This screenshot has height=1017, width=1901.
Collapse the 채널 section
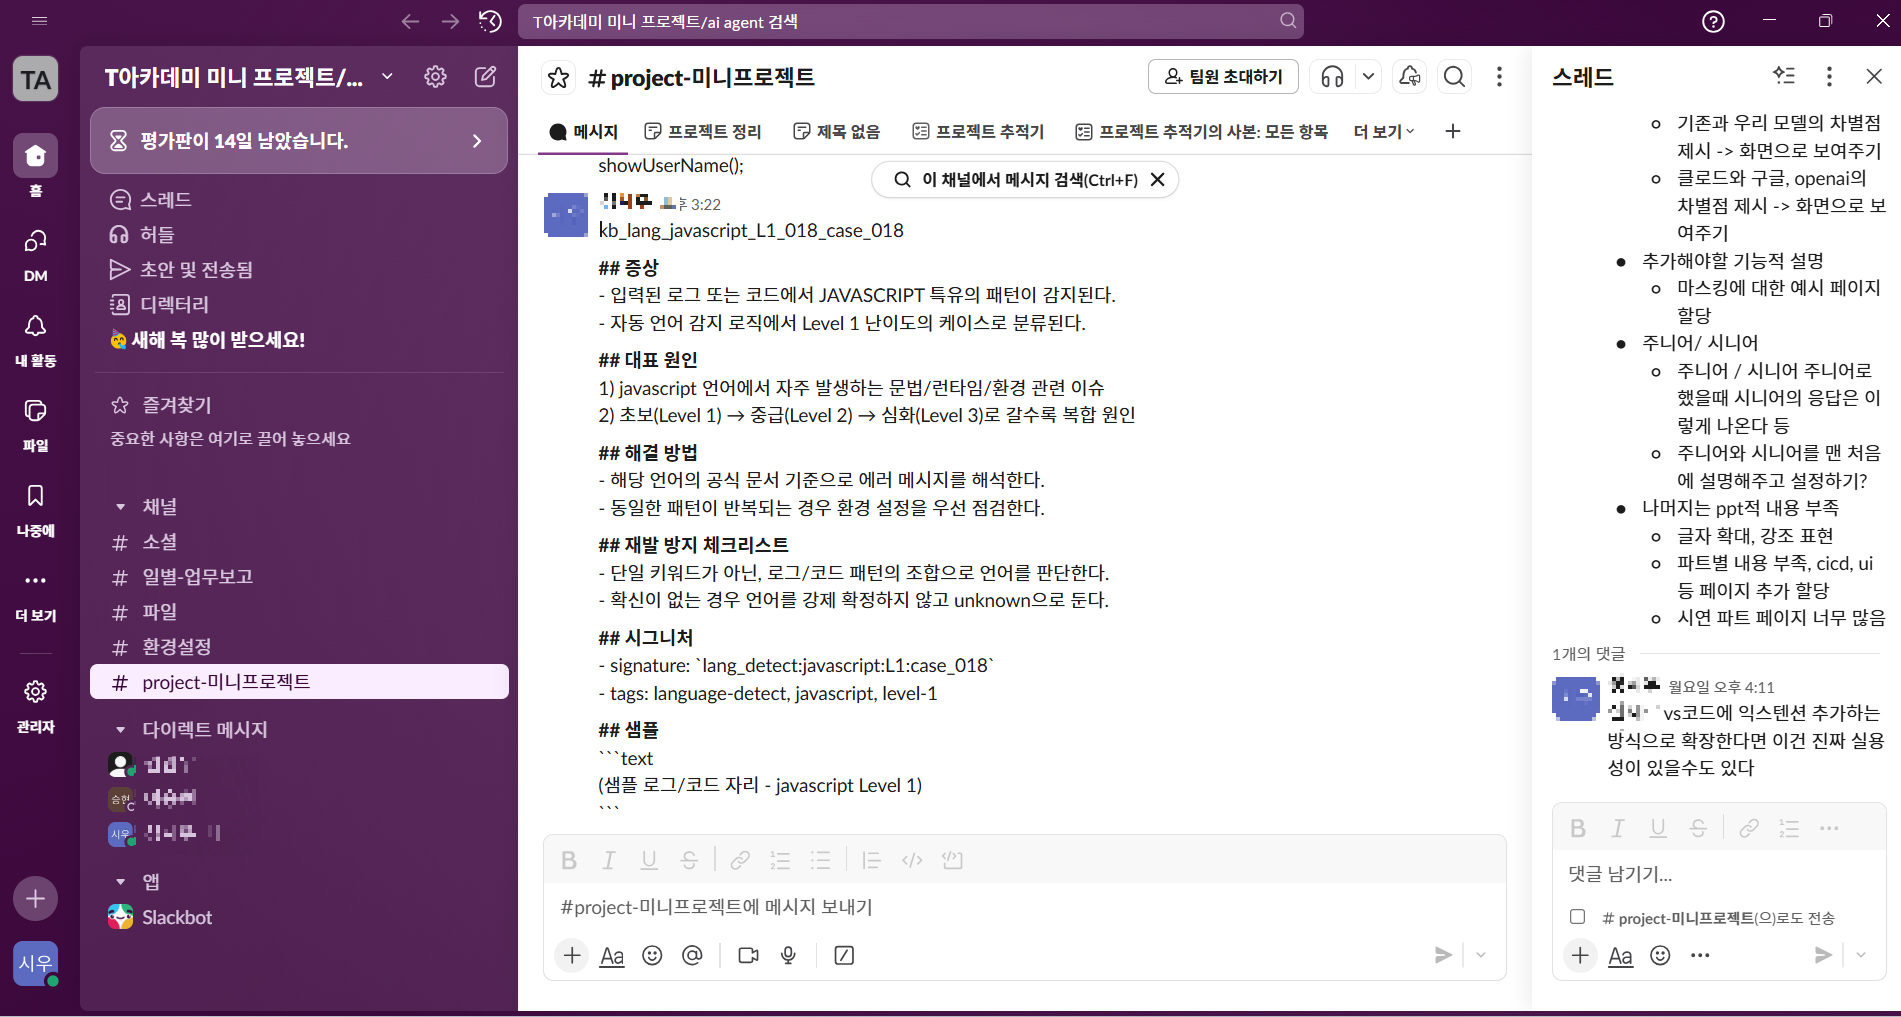[120, 507]
